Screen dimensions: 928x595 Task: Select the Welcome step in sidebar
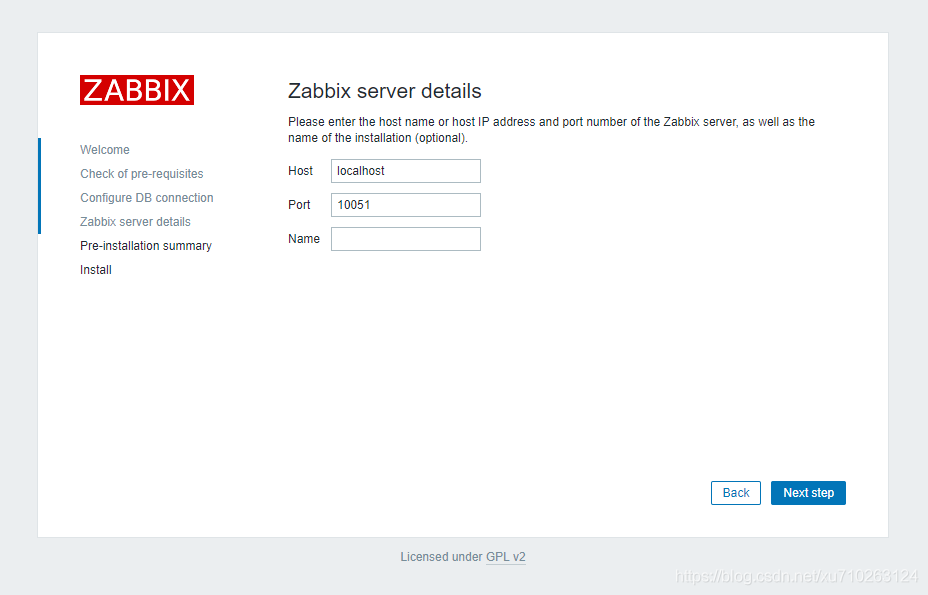105,150
